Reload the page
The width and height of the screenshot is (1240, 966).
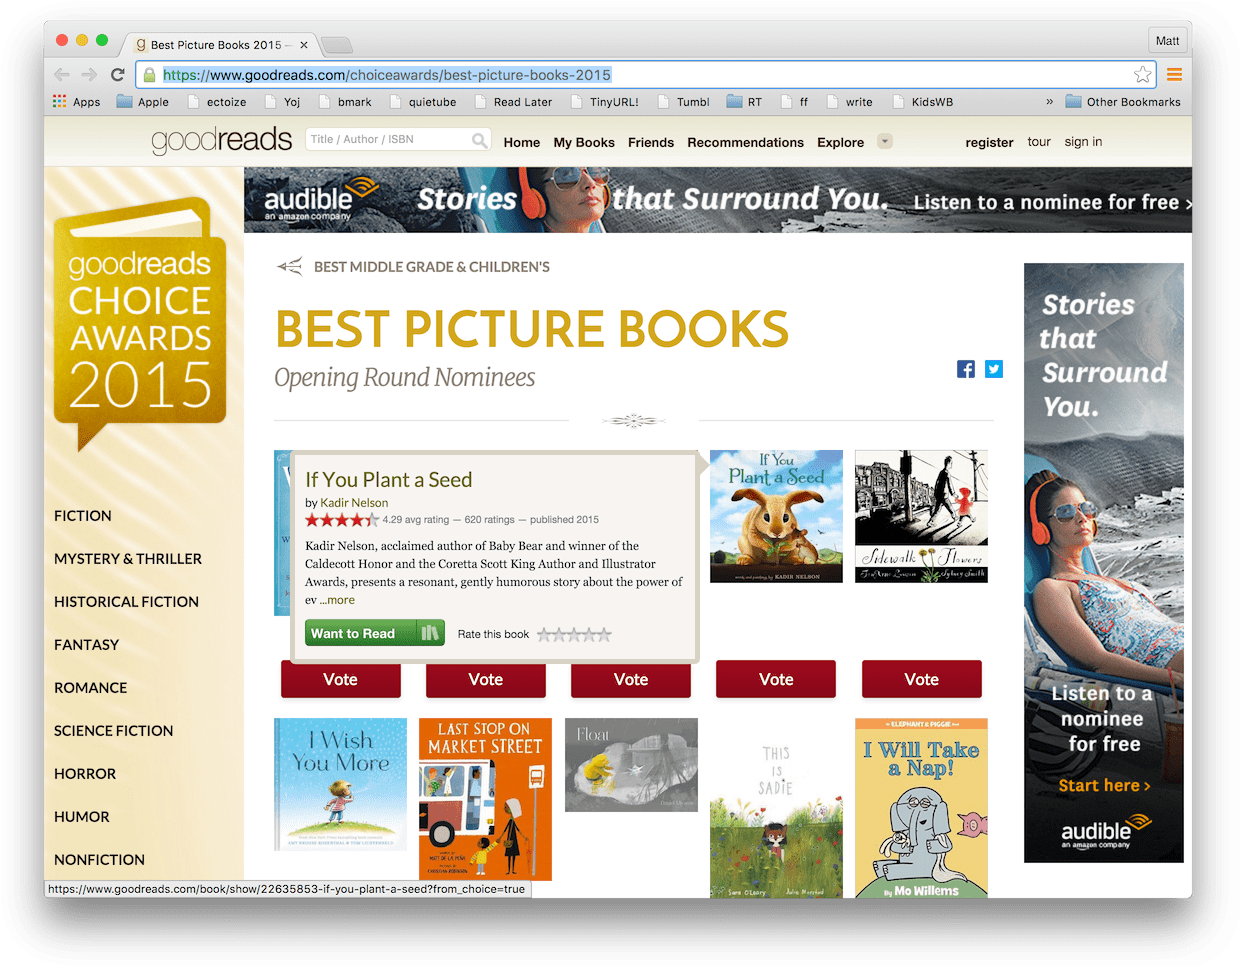point(118,75)
